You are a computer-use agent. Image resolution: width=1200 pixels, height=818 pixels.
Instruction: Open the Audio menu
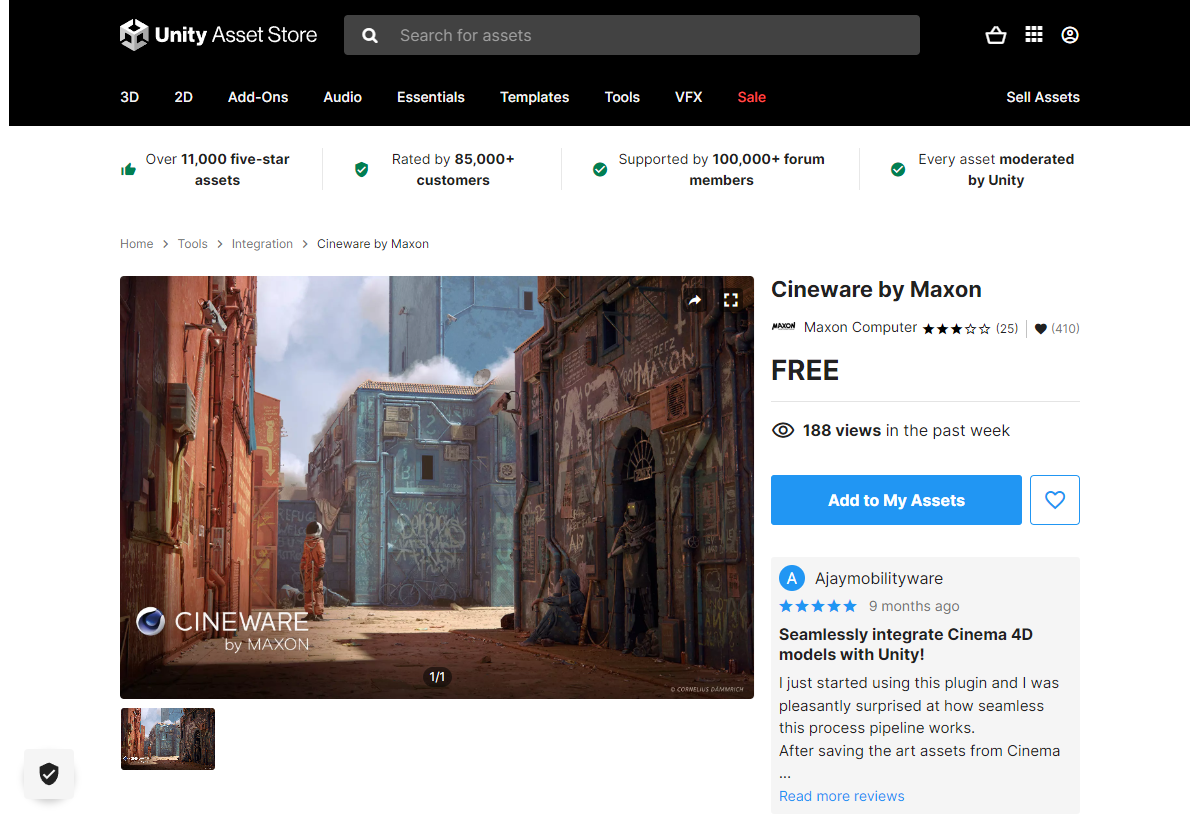pyautogui.click(x=343, y=97)
